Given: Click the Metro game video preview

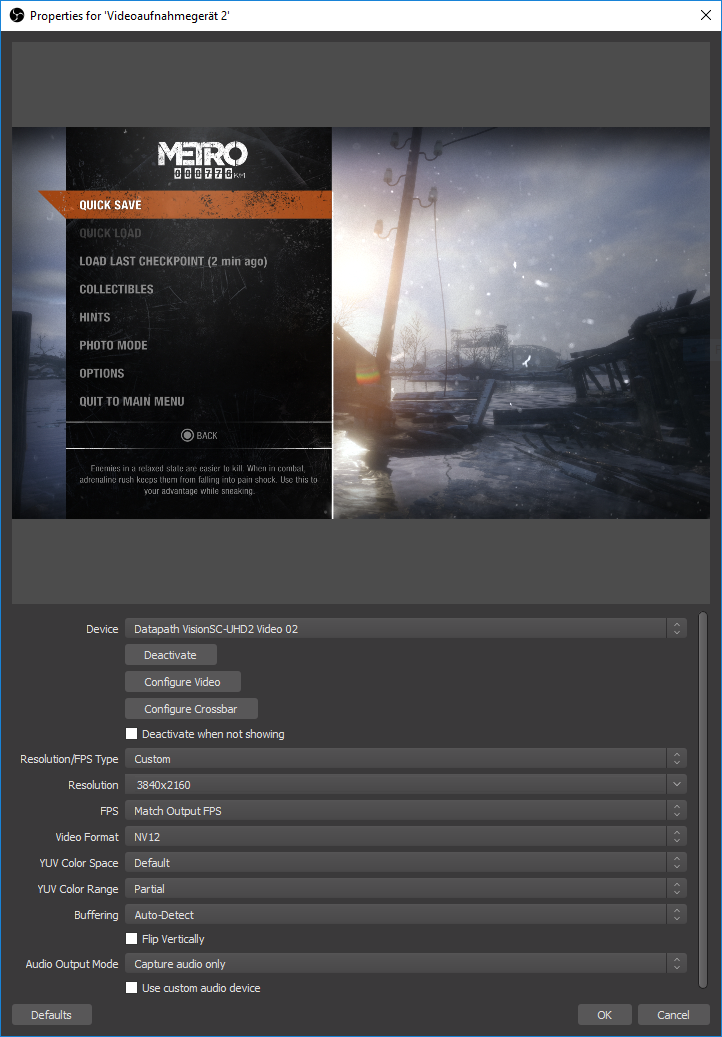Looking at the screenshot, I should pyautogui.click(x=361, y=323).
